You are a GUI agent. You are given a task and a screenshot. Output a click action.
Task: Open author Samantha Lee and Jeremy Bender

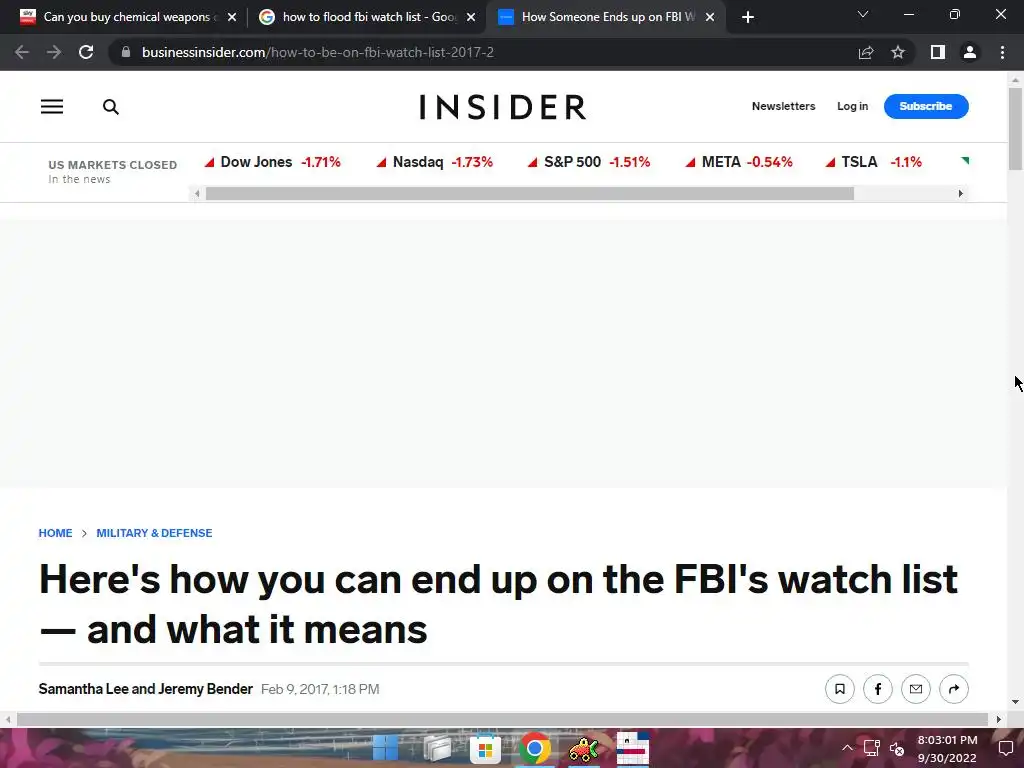[146, 689]
